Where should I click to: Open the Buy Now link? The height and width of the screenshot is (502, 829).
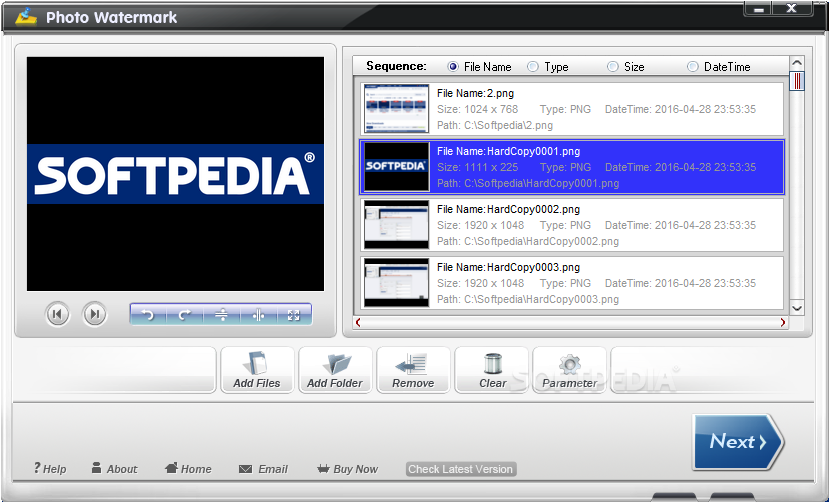347,469
